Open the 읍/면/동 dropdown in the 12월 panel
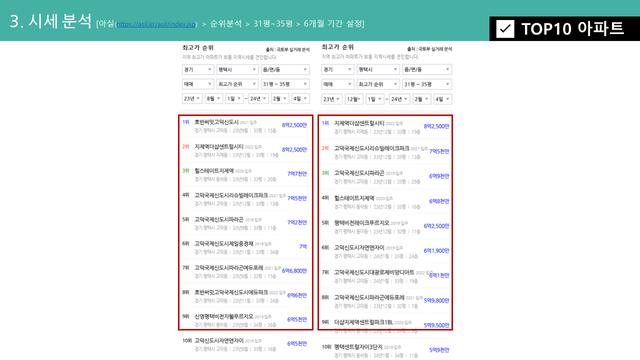 click(x=427, y=69)
